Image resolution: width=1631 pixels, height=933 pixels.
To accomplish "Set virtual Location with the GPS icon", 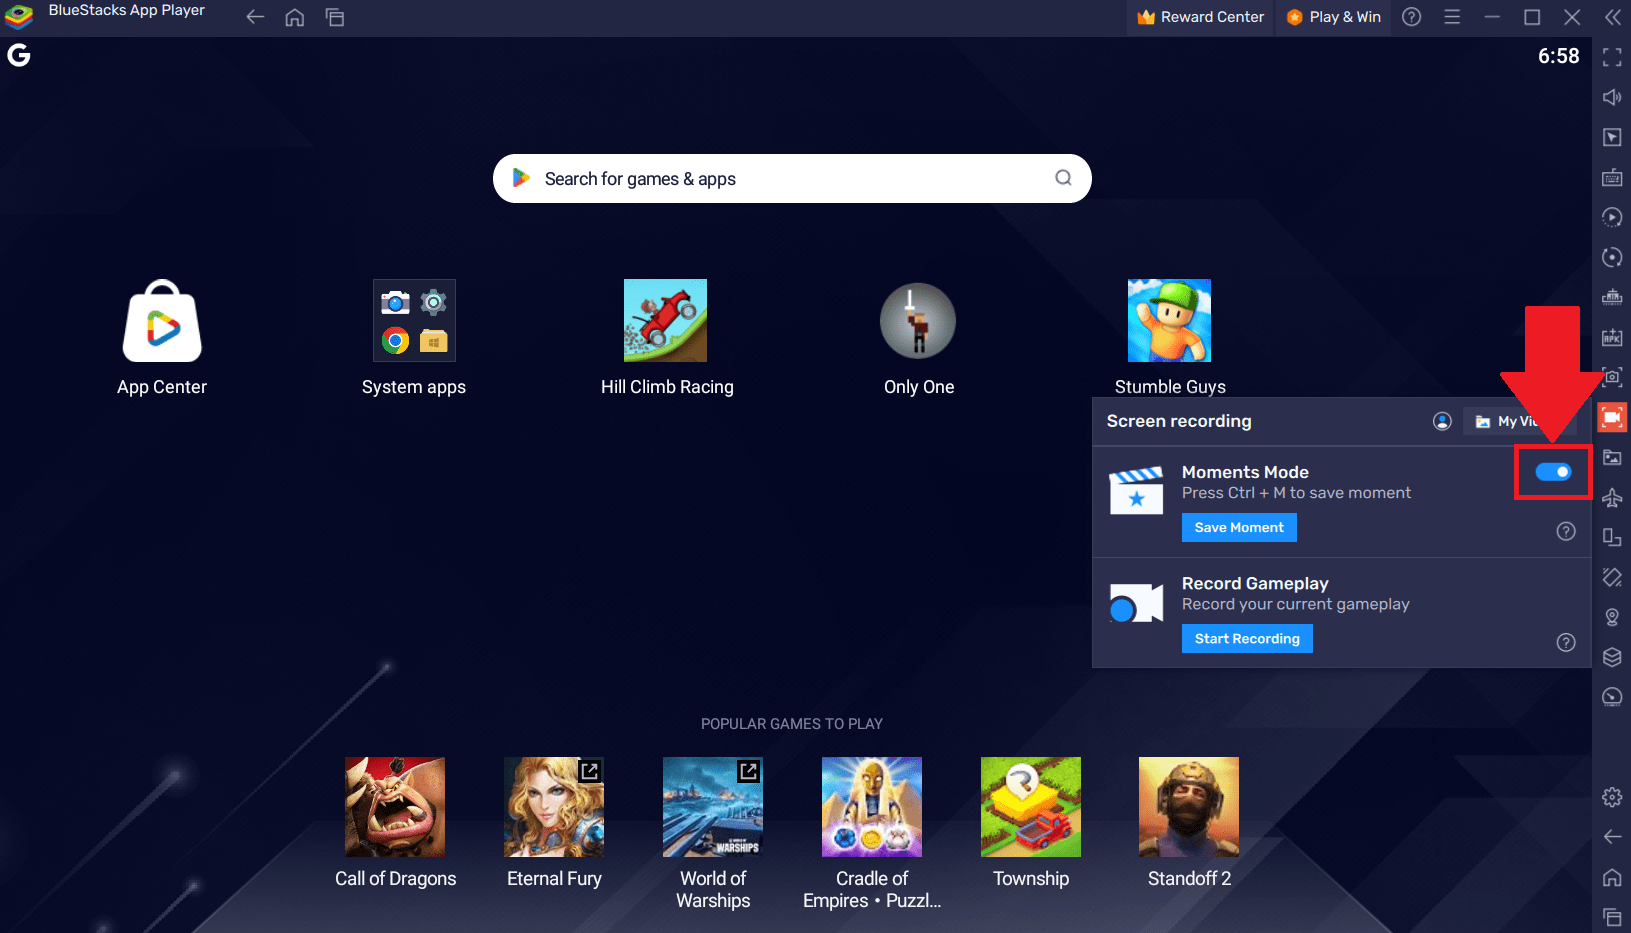I will (x=1612, y=617).
